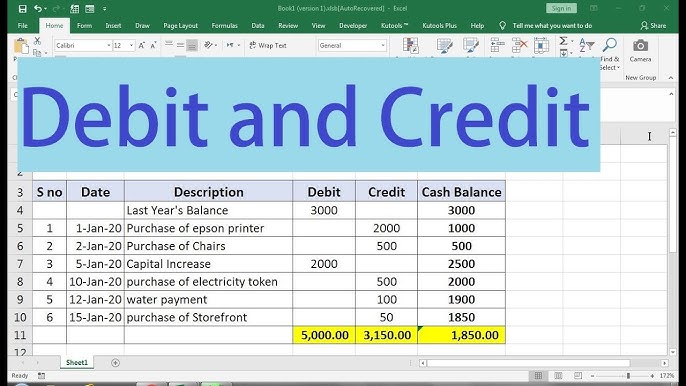686x386 pixels.
Task: Toggle Top Align
Action: coord(169,45)
